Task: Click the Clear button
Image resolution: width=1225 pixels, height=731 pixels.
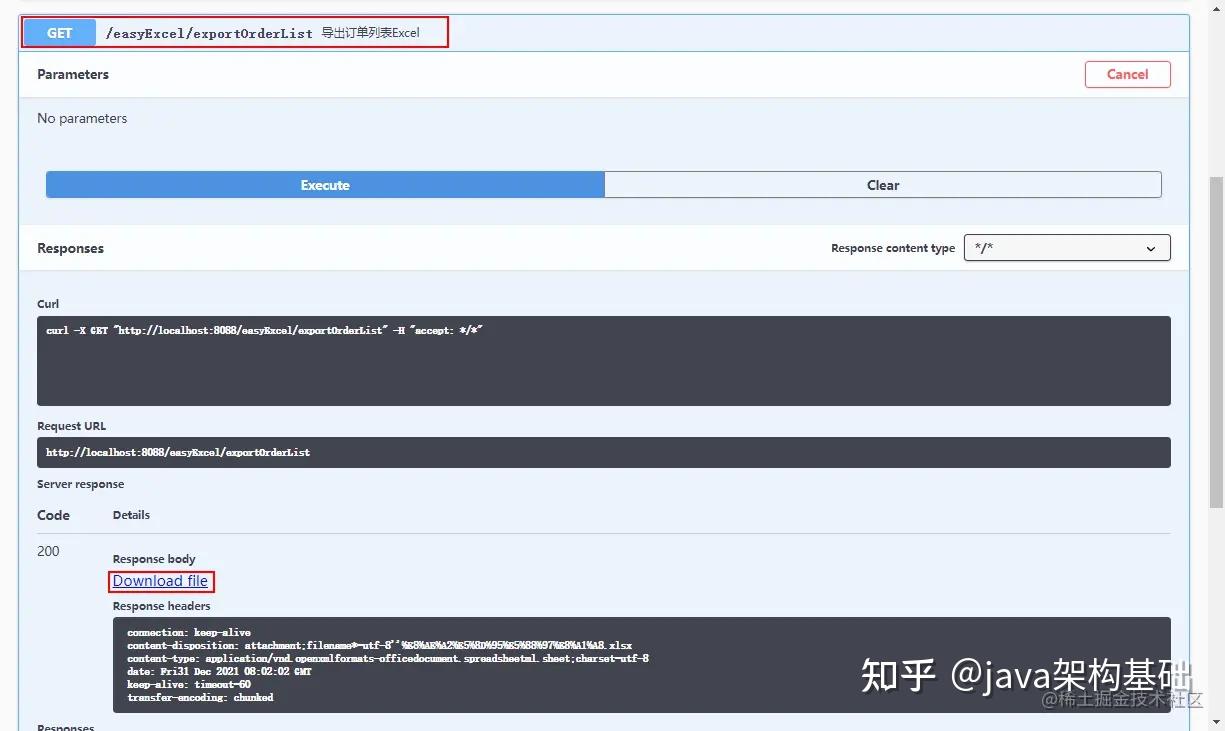Action: coord(882,184)
